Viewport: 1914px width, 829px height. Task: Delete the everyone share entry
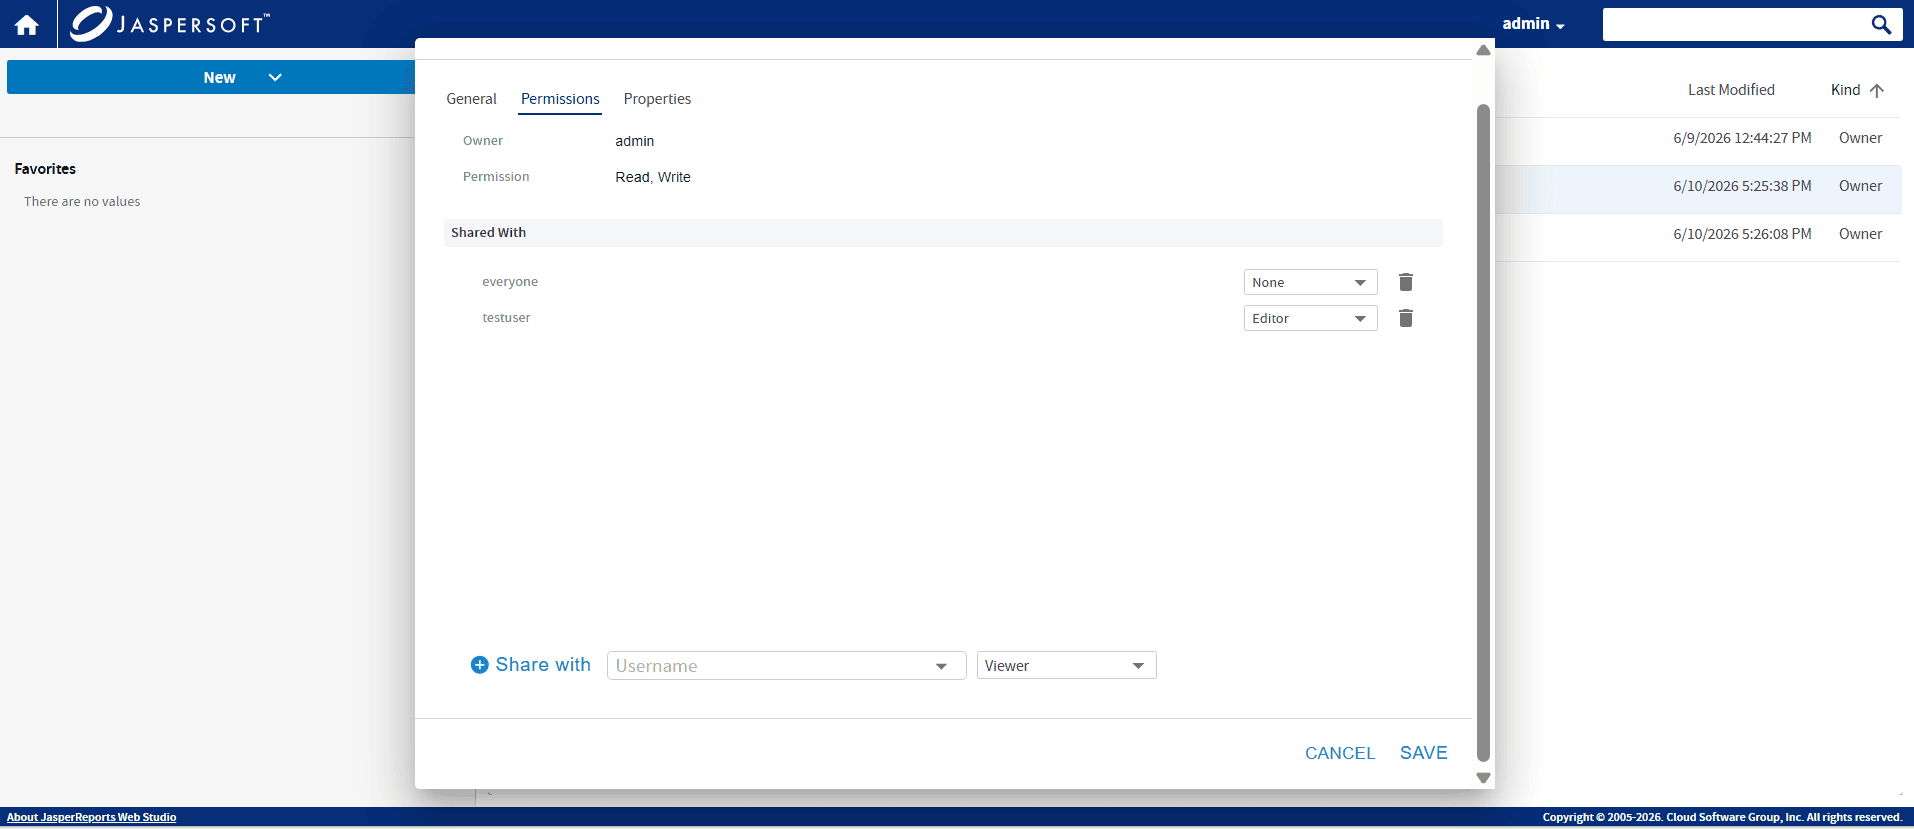(1405, 282)
